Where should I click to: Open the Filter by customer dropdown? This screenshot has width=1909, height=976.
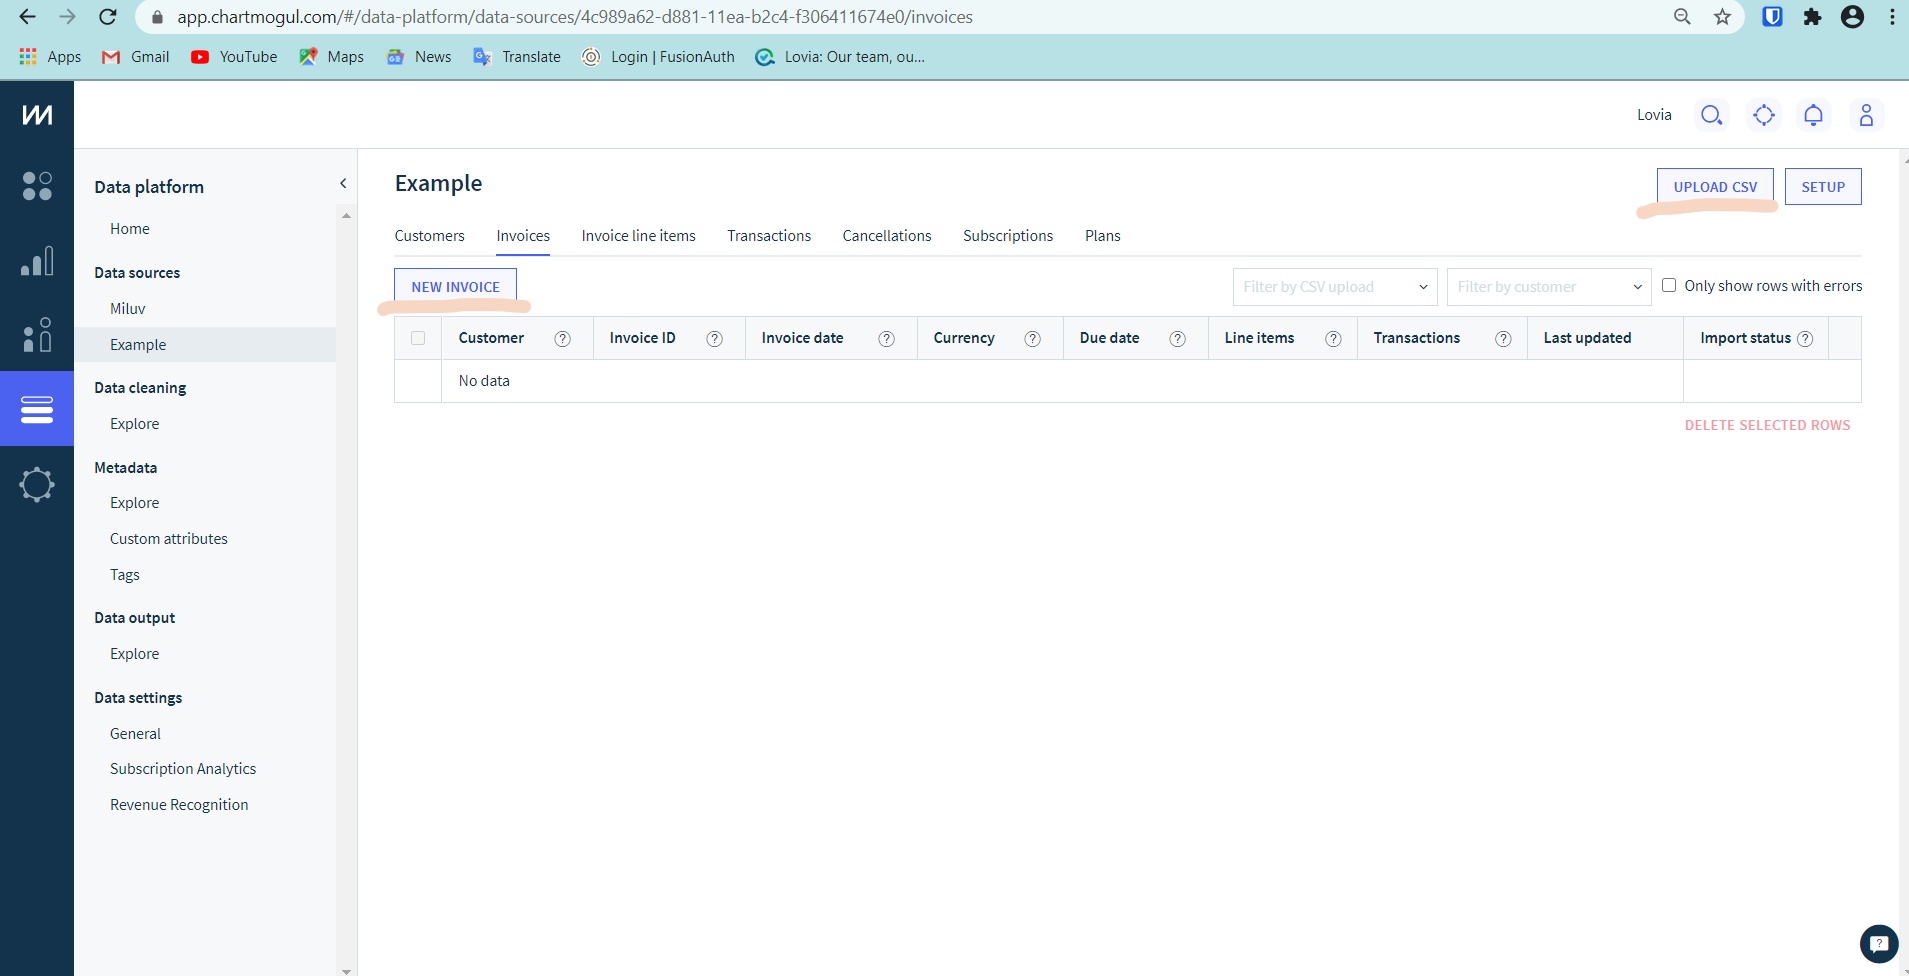click(x=1548, y=287)
